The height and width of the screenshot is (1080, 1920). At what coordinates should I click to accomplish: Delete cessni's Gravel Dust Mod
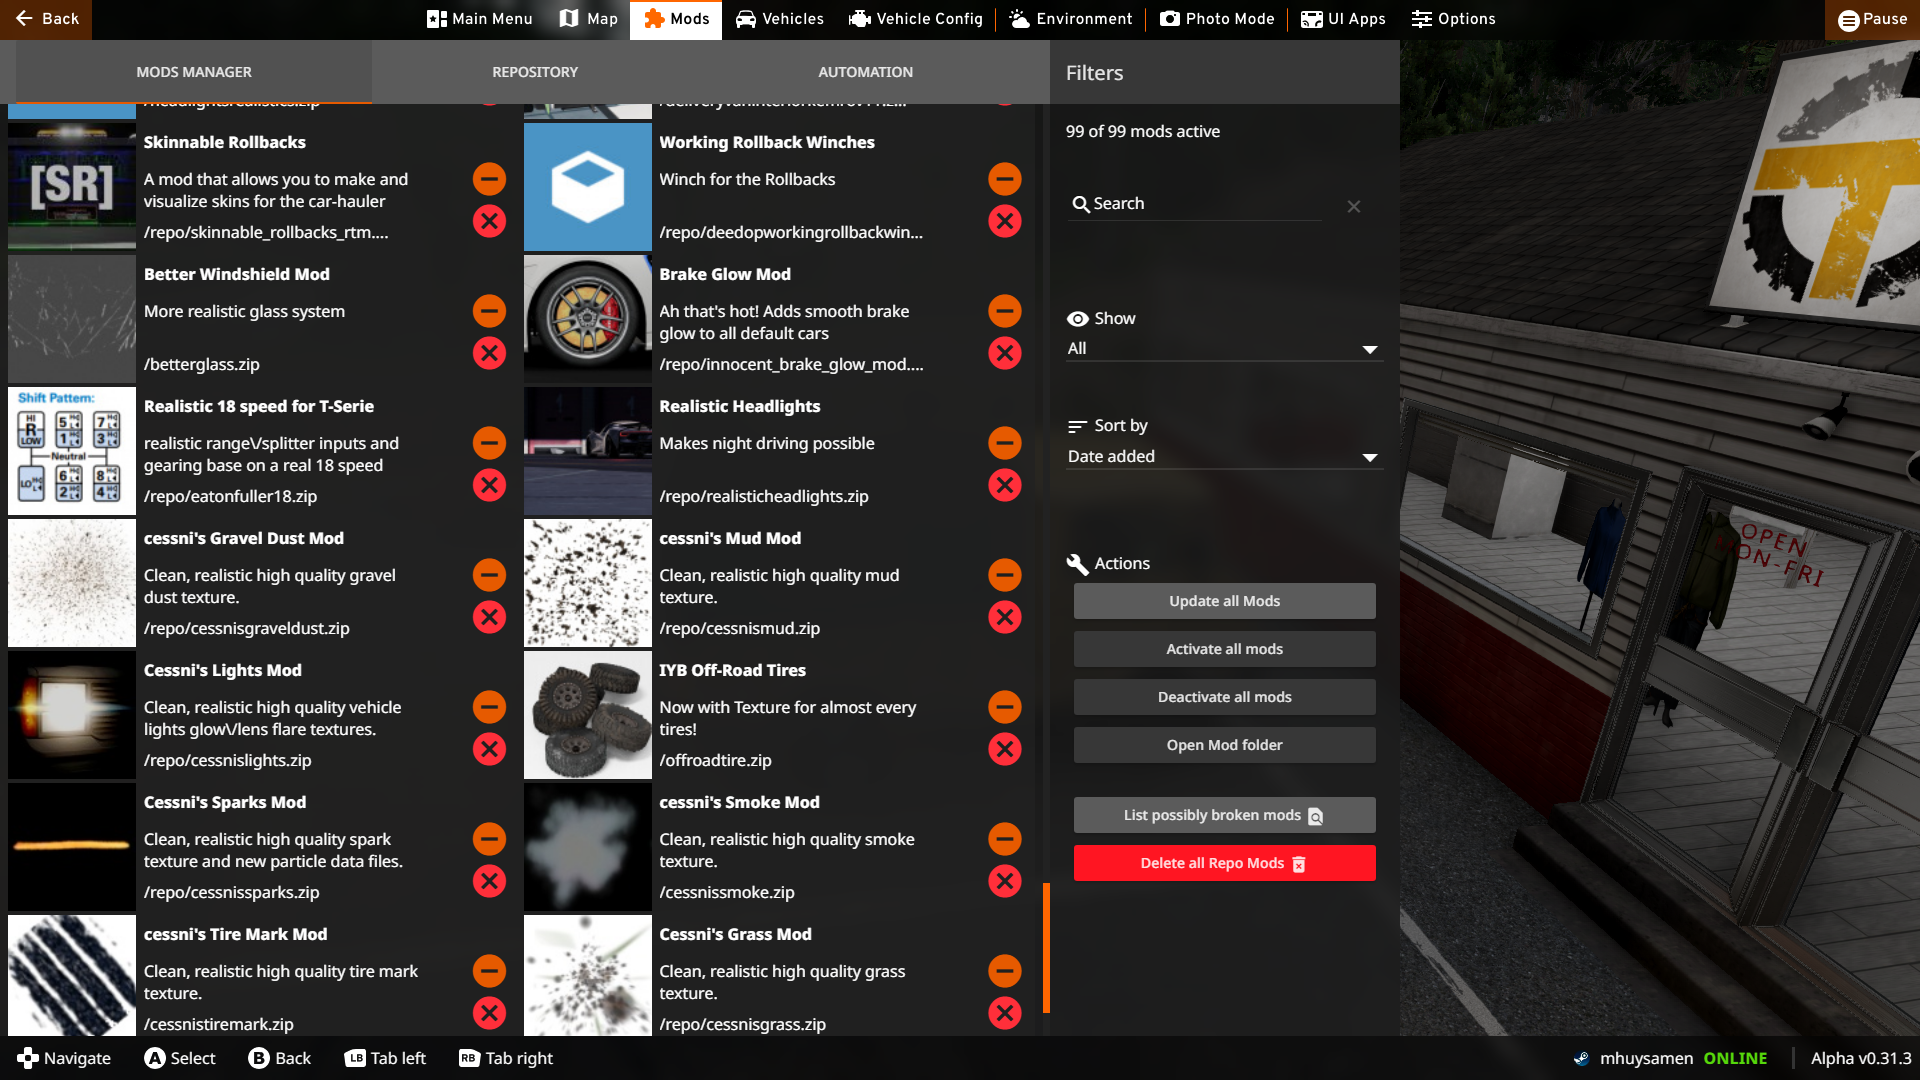pos(489,617)
